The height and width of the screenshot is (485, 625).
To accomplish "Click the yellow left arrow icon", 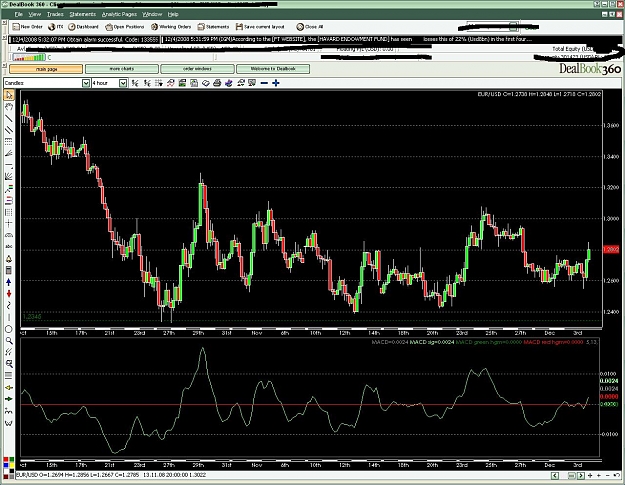I will coord(8,387).
